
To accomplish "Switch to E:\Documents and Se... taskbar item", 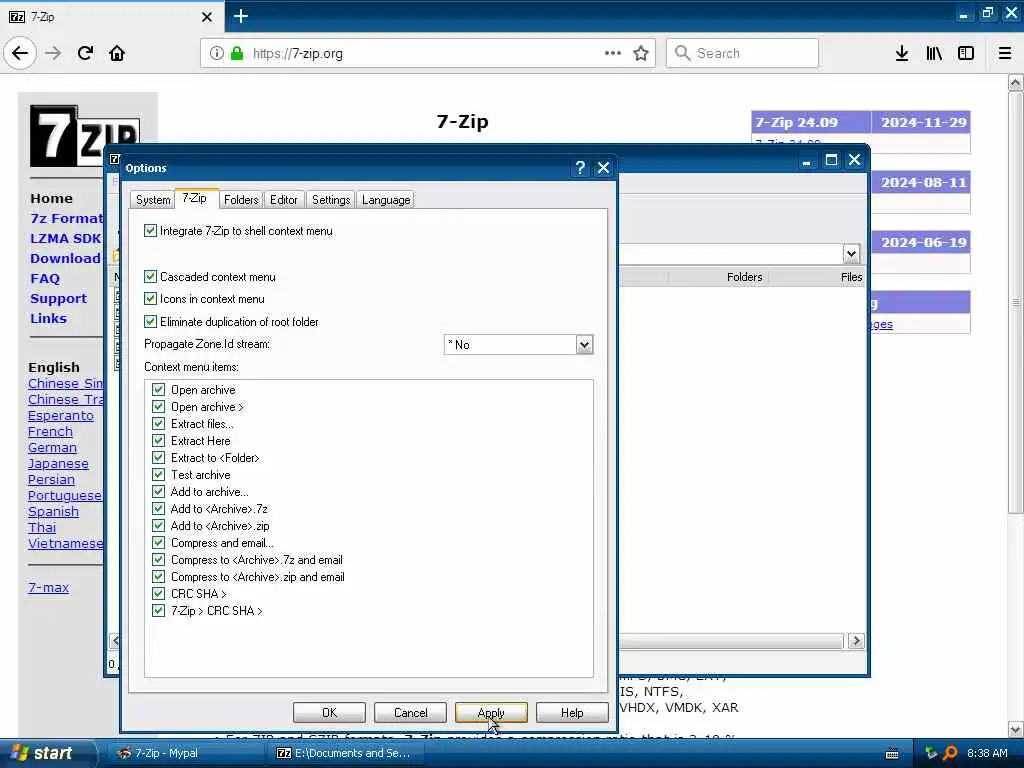I will coord(347,753).
